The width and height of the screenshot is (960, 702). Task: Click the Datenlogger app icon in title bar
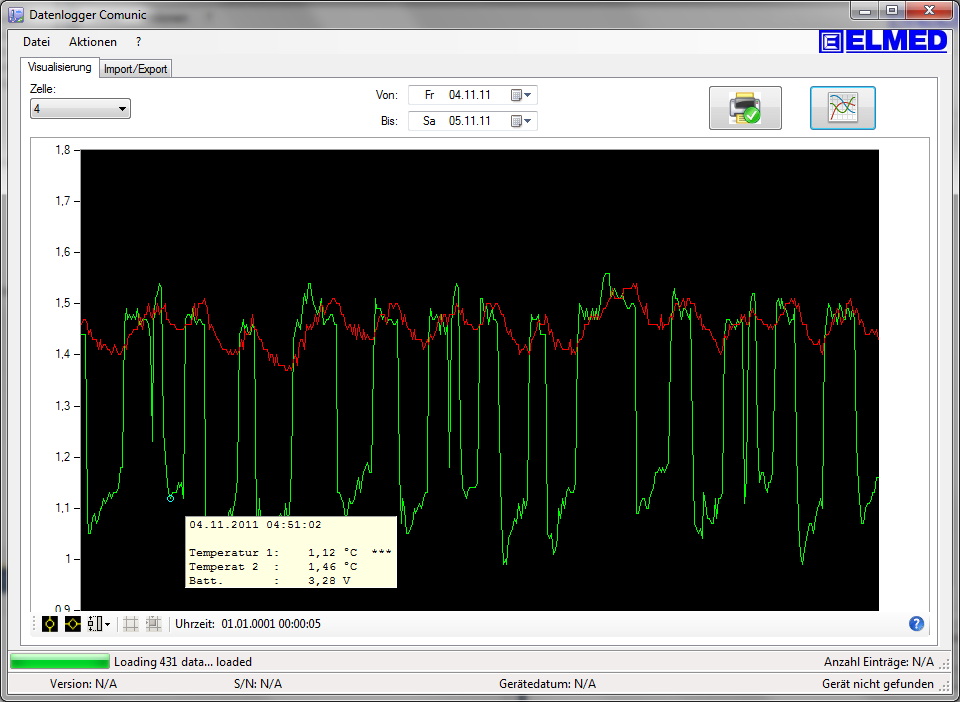point(15,15)
